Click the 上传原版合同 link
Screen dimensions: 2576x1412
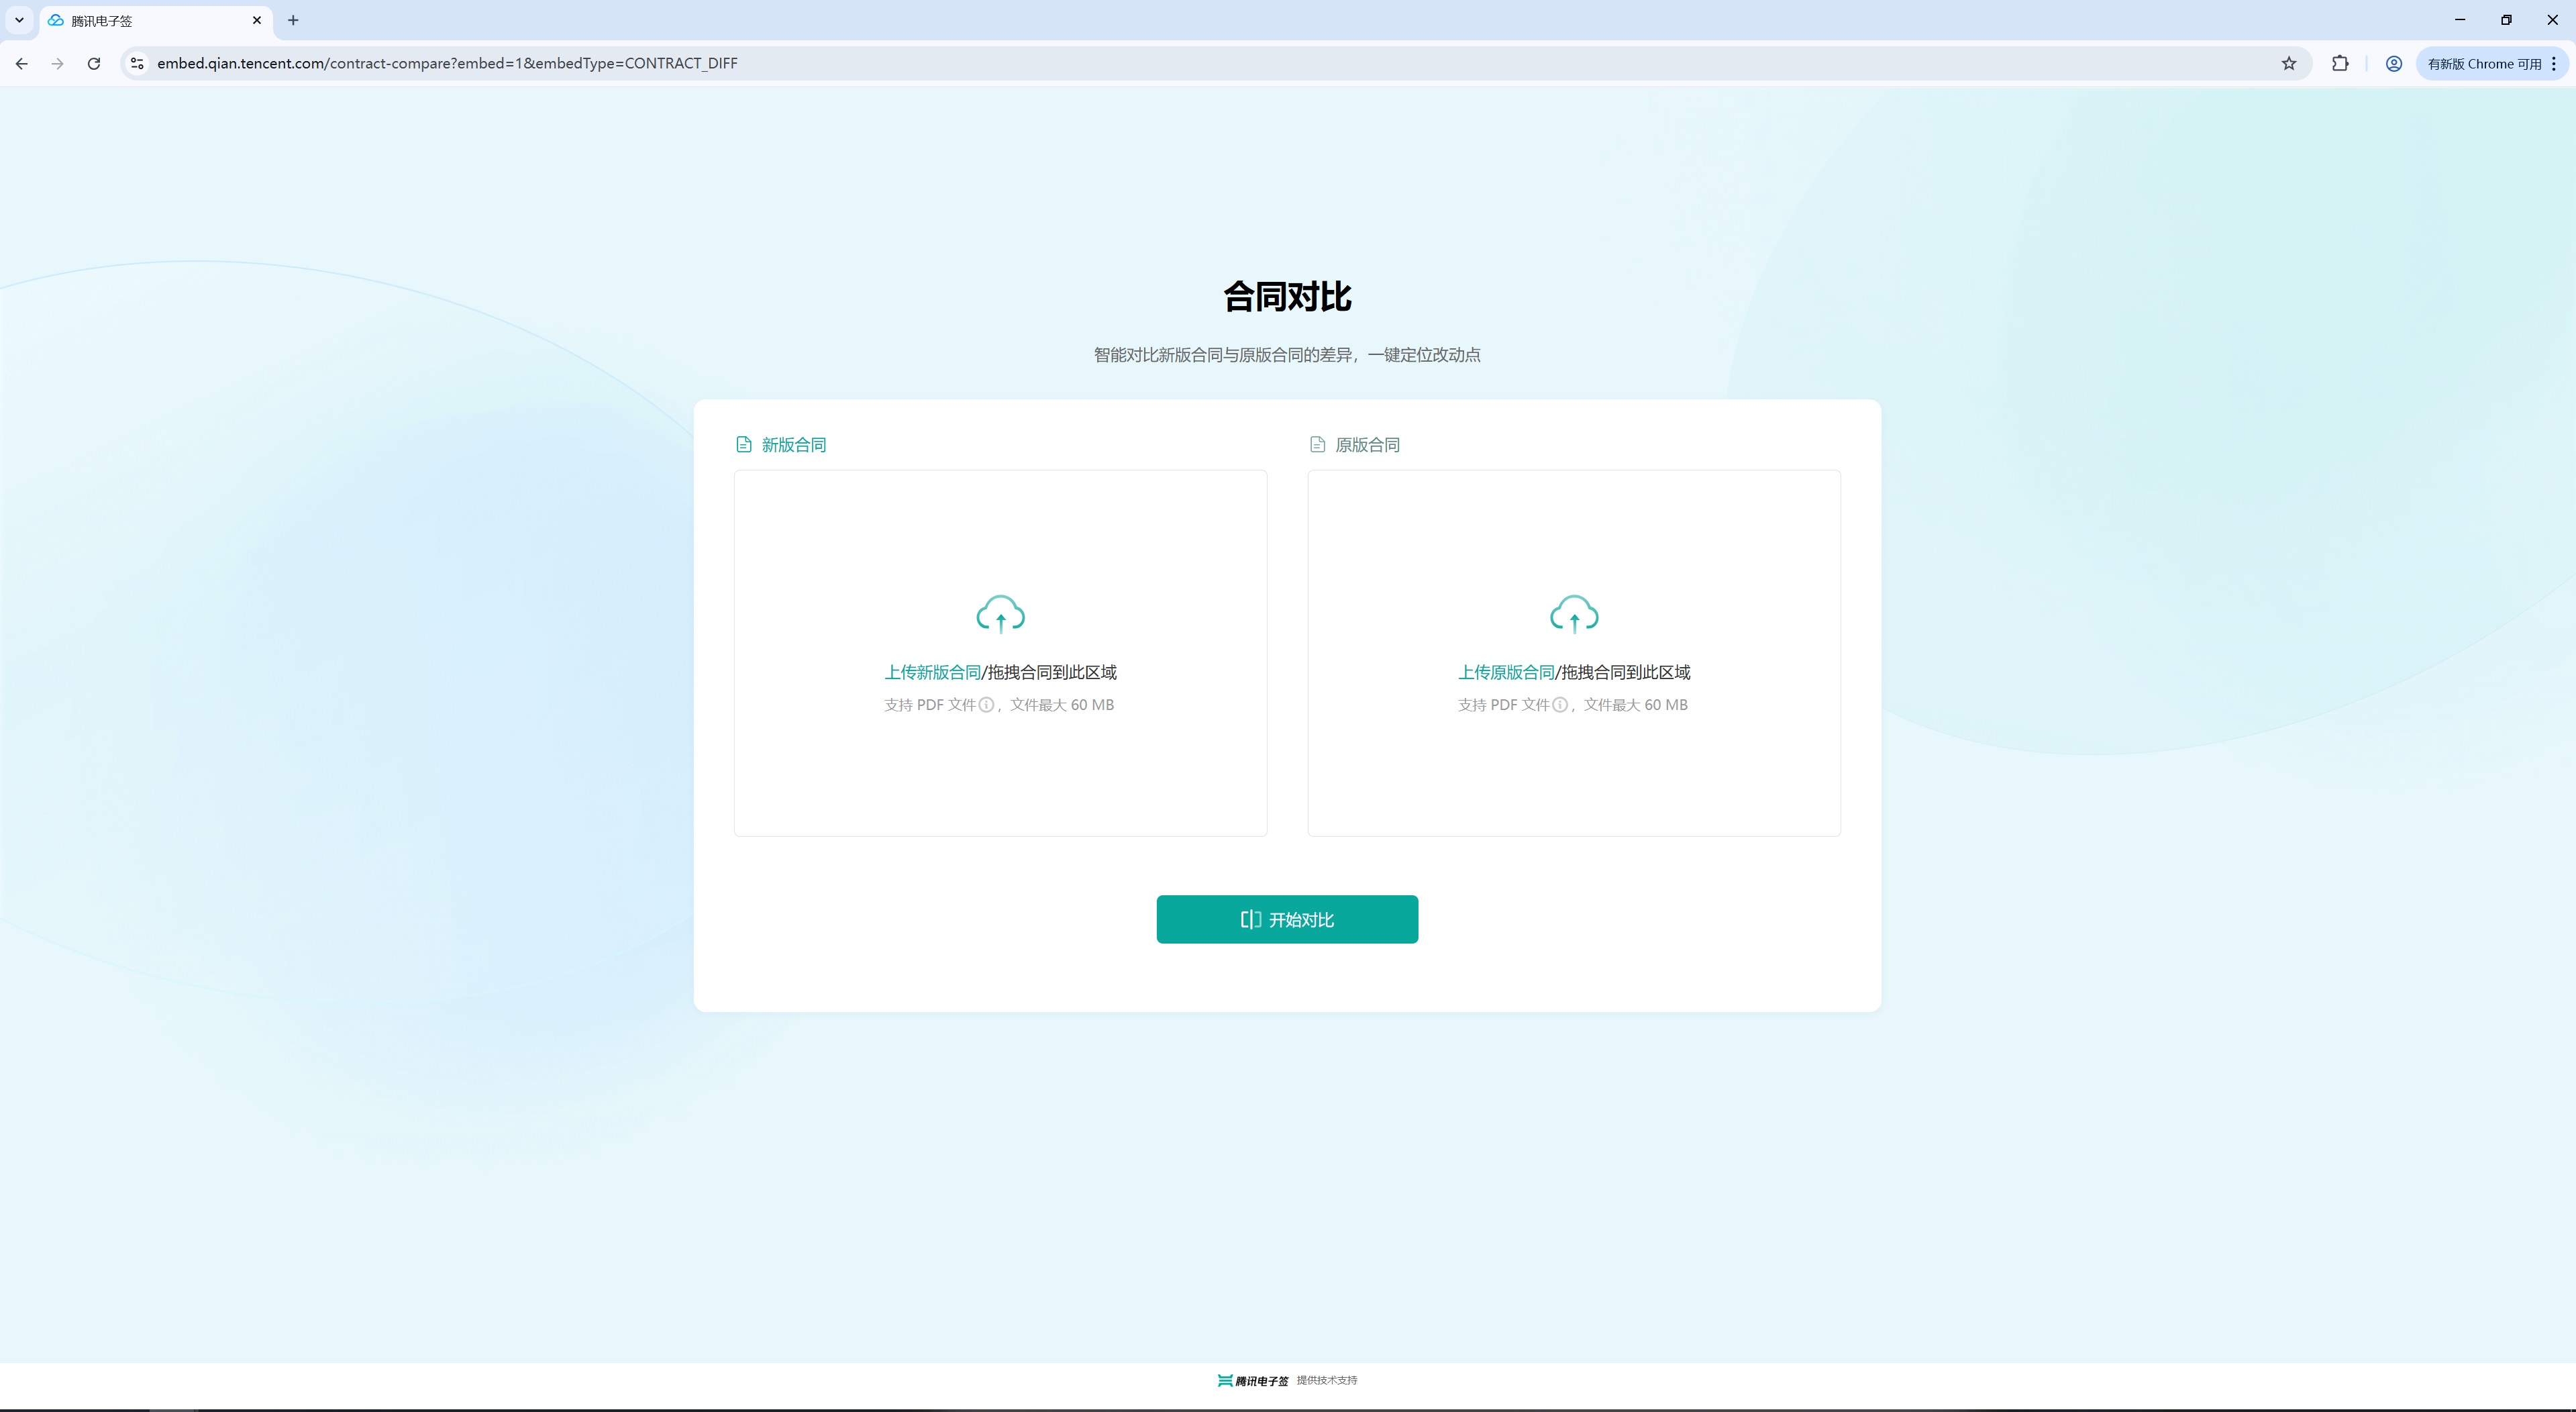click(x=1506, y=672)
